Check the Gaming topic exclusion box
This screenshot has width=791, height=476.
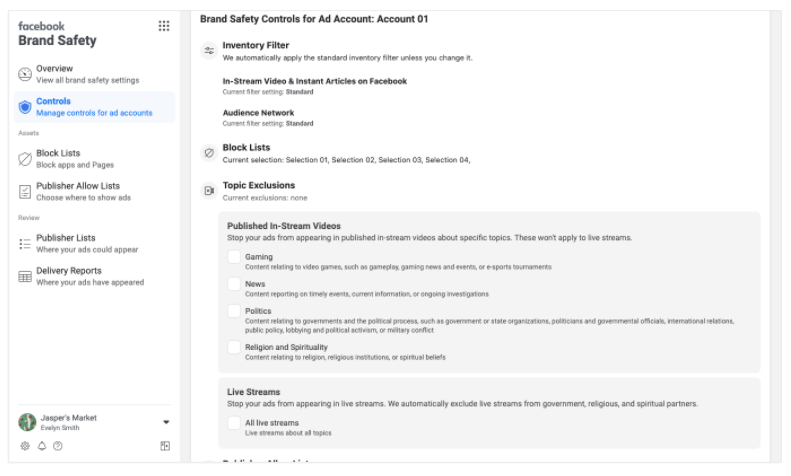[x=234, y=257]
